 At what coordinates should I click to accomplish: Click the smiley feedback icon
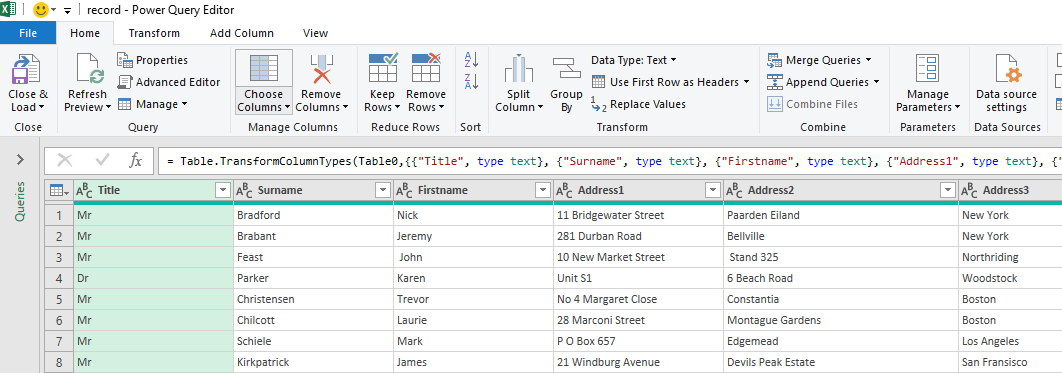click(x=41, y=10)
